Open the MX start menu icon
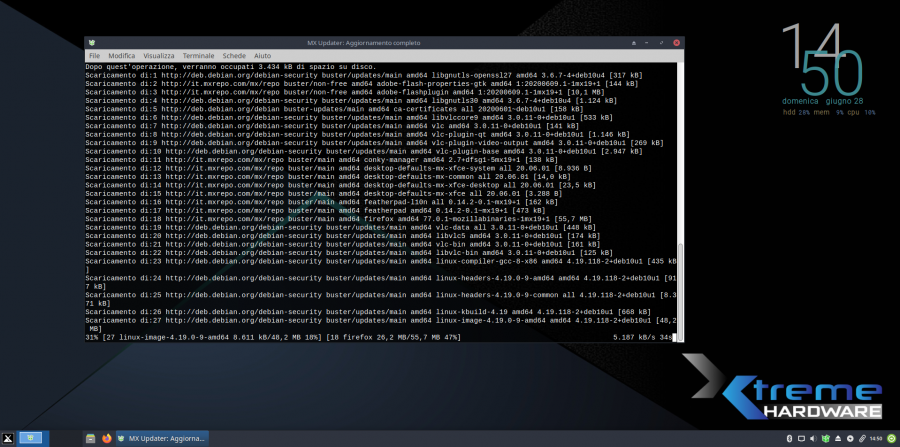900x447 pixels. pyautogui.click(x=8, y=438)
